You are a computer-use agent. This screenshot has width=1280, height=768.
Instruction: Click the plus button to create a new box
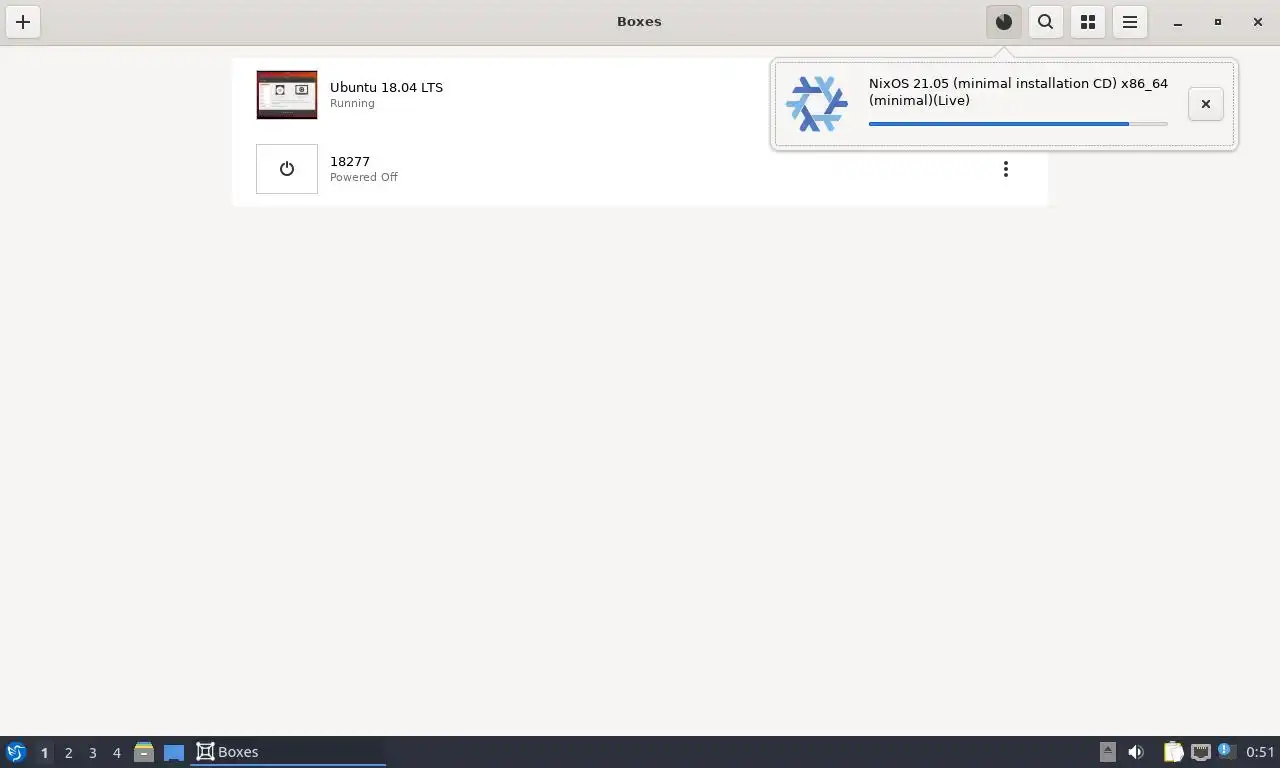(23, 22)
